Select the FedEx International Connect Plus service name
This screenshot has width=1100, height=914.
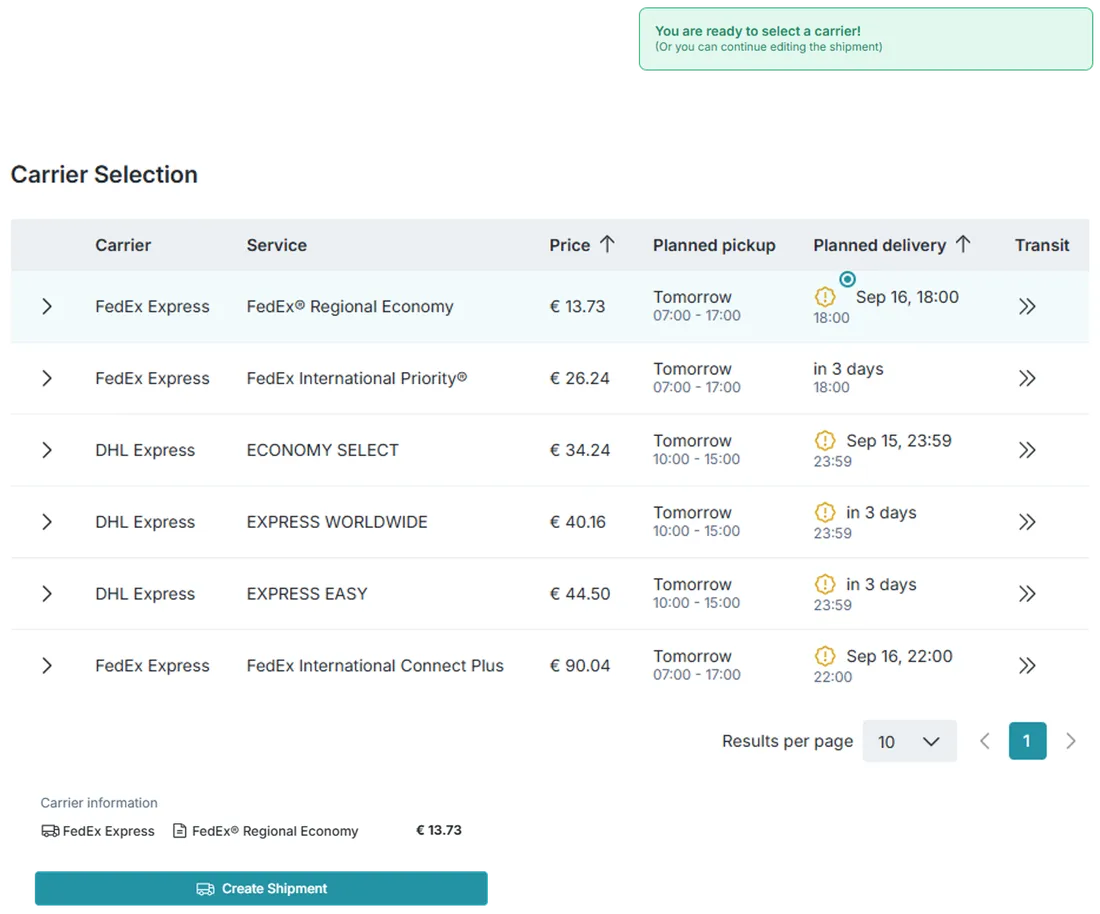tap(375, 666)
